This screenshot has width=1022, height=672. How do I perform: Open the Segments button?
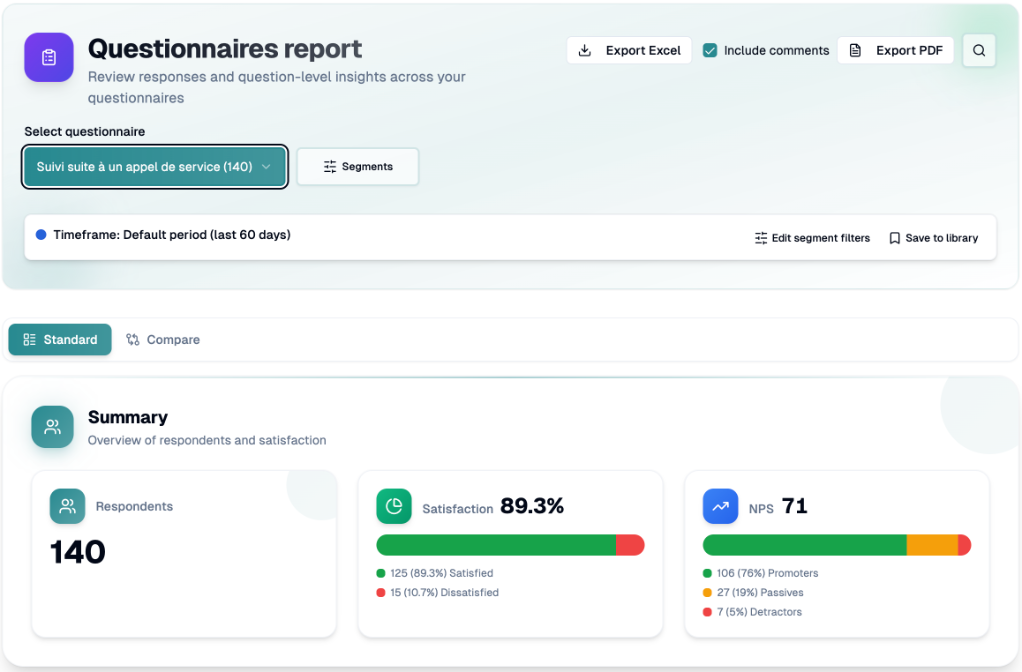point(358,167)
